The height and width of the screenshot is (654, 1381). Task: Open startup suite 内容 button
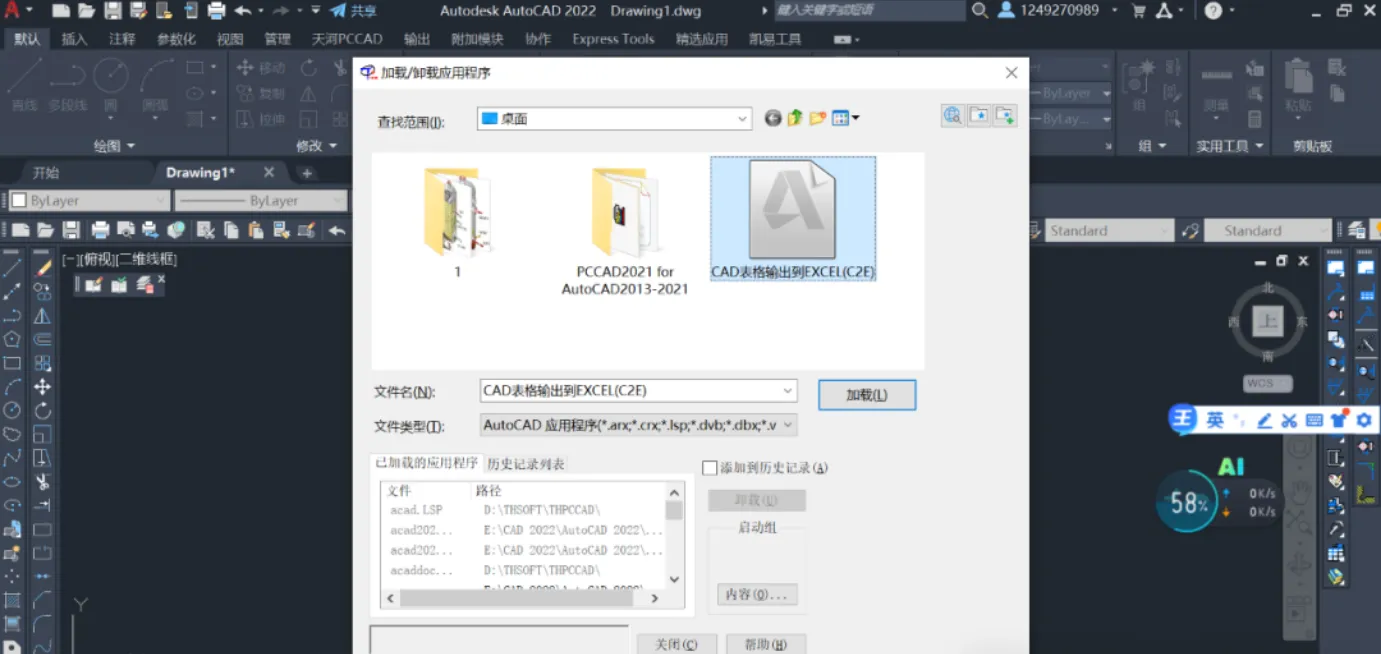pyautogui.click(x=757, y=594)
